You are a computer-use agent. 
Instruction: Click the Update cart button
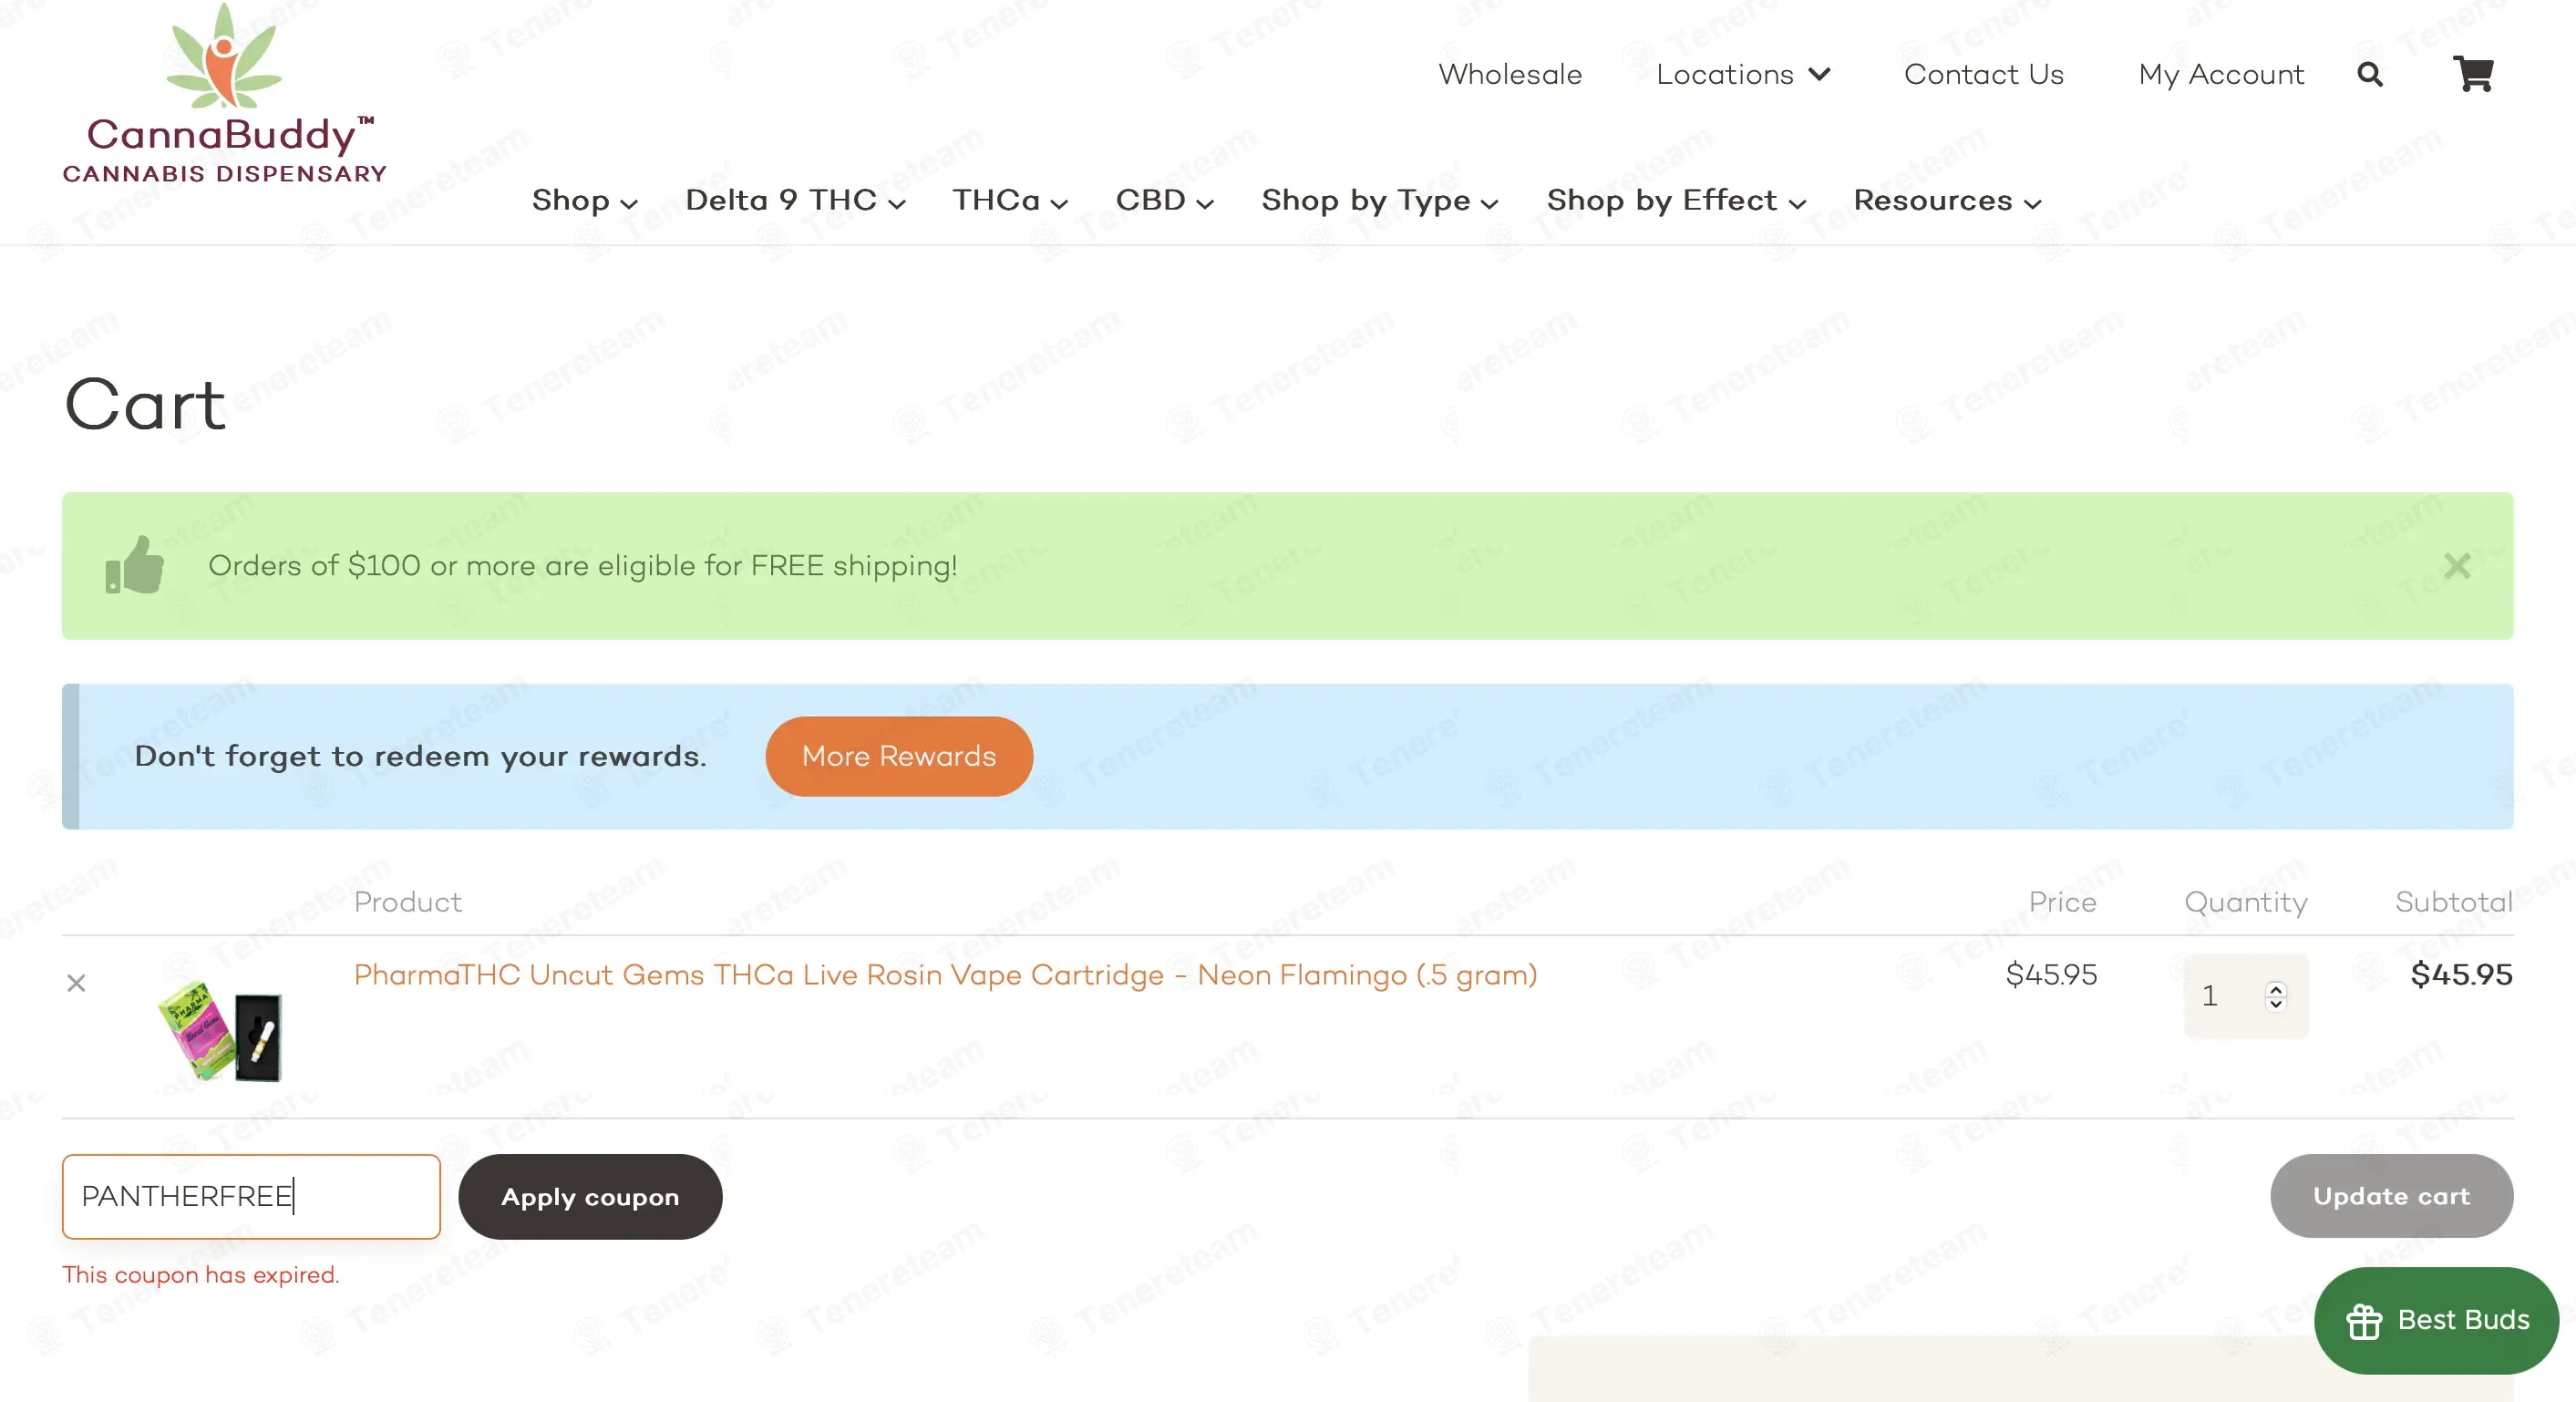coord(2391,1196)
